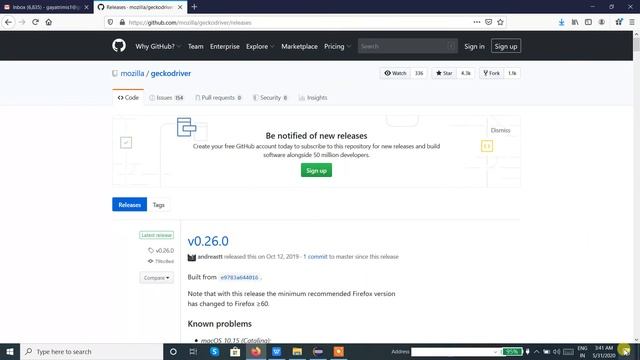
Task: Open Skype from the taskbar
Action: tap(215, 351)
